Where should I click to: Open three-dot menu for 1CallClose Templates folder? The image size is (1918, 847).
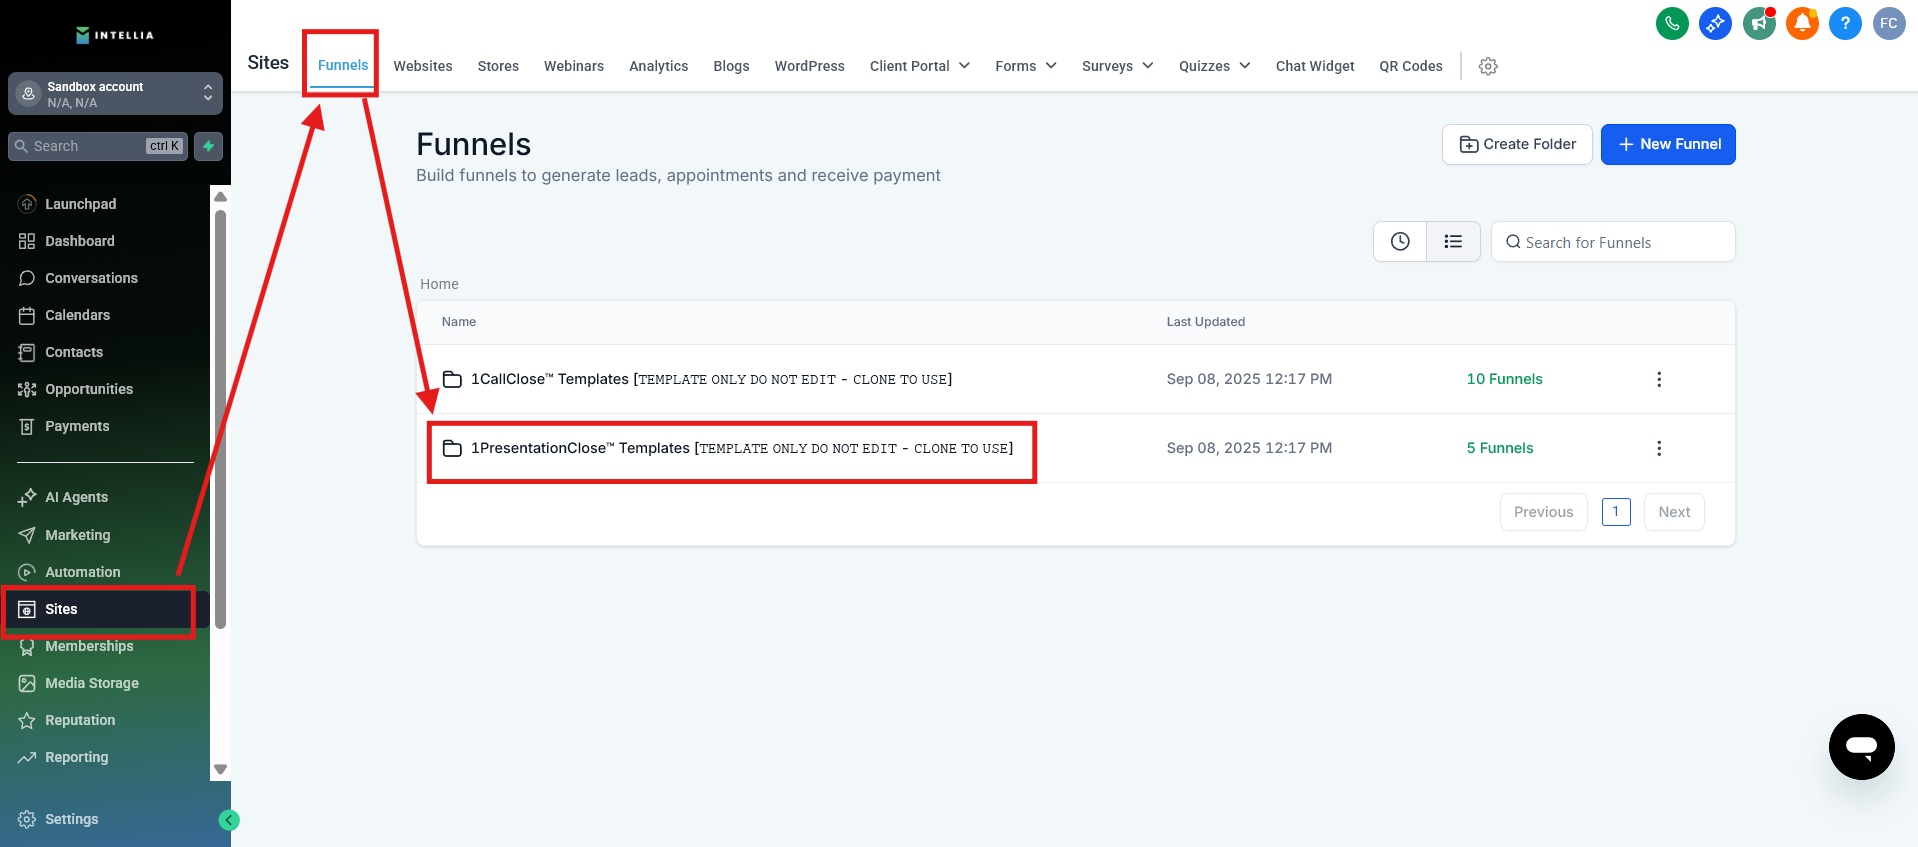coord(1659,379)
